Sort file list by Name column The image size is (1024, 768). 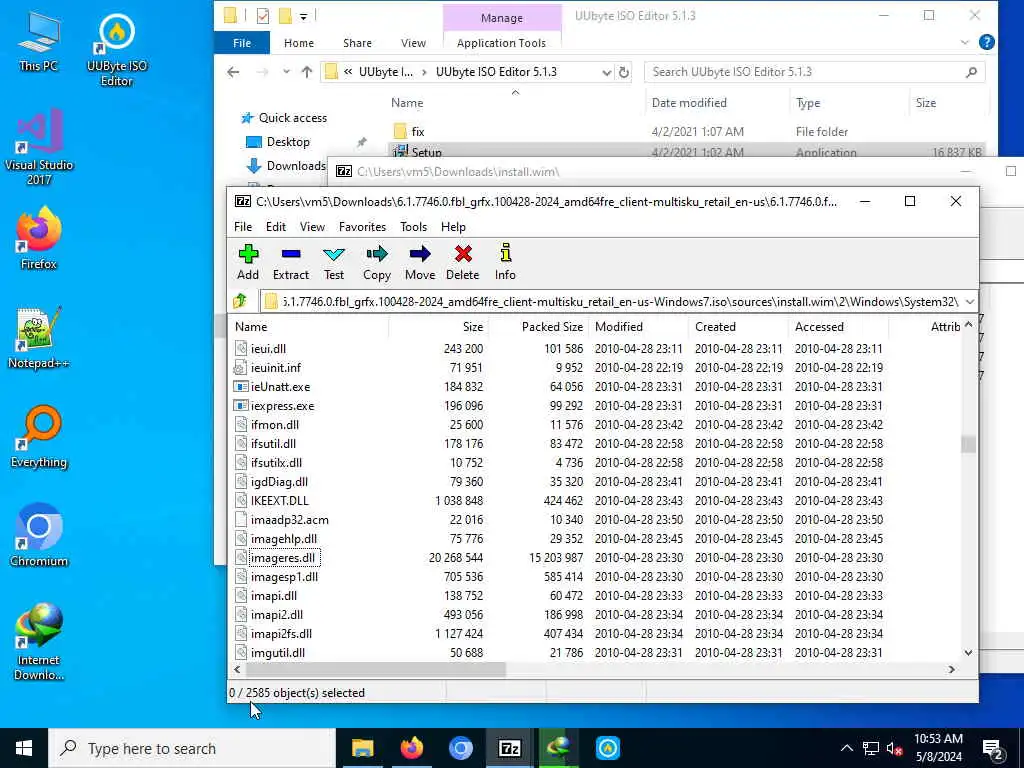click(x=308, y=327)
